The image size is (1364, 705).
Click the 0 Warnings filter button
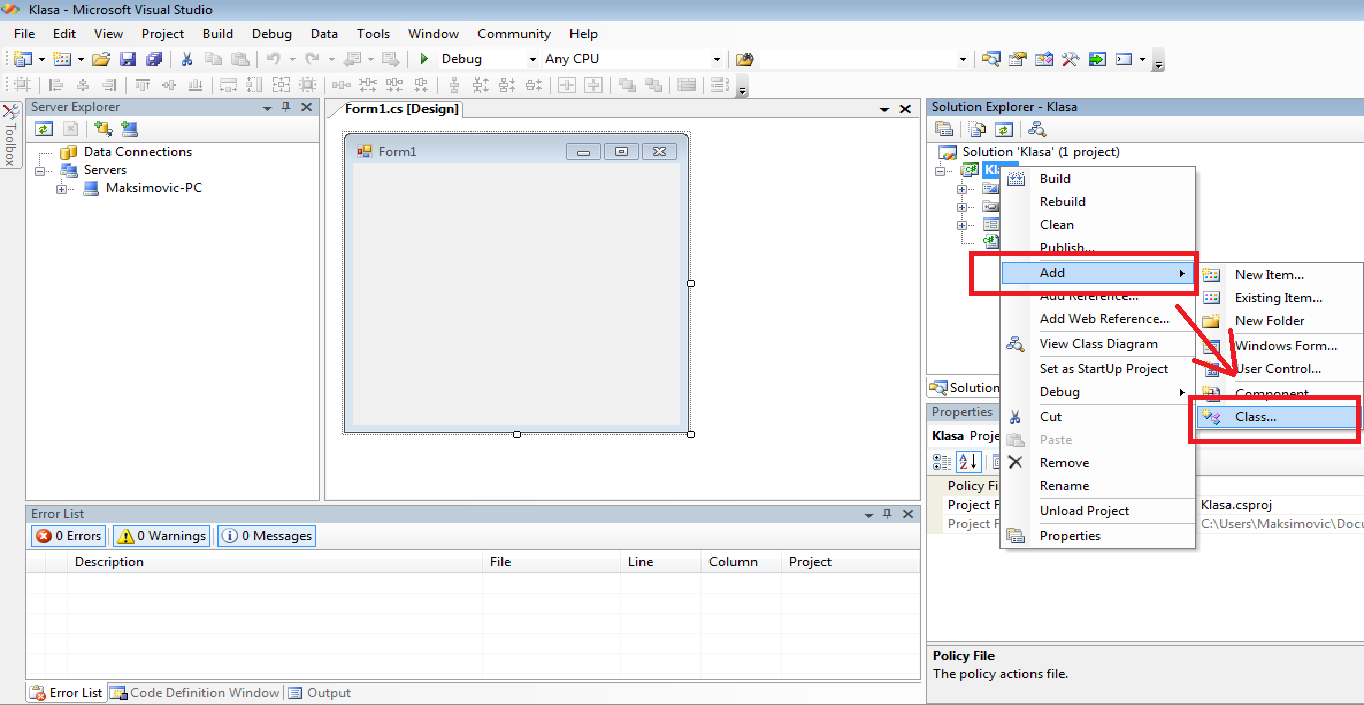pos(162,536)
